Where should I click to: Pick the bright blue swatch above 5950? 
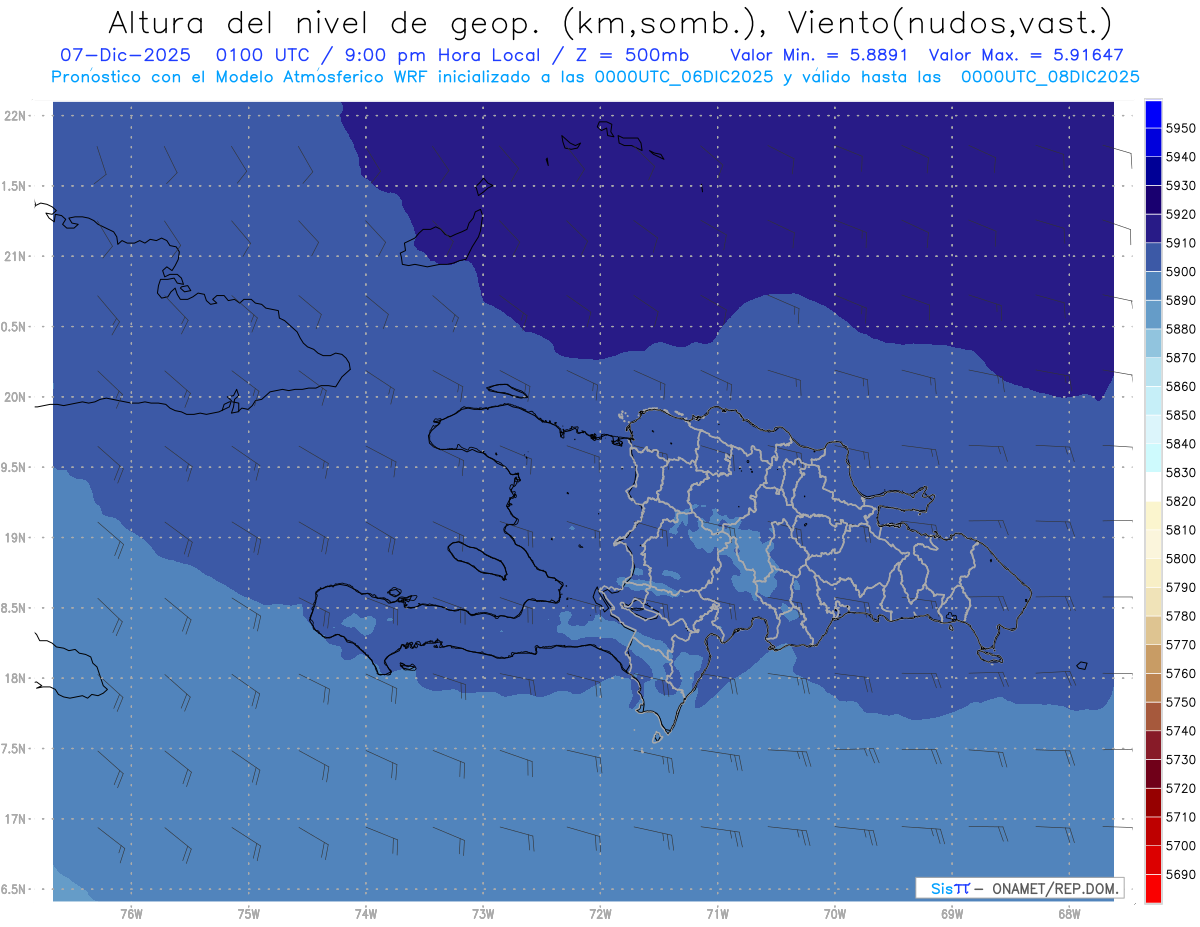point(1153,114)
